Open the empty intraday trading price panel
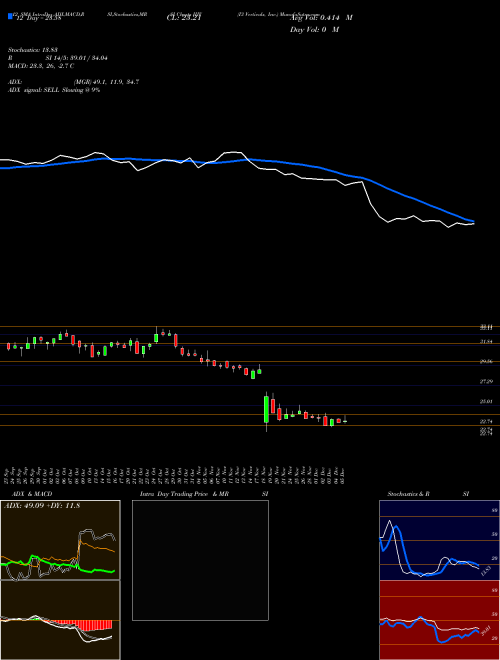500x660 pixels. (x=200, y=560)
